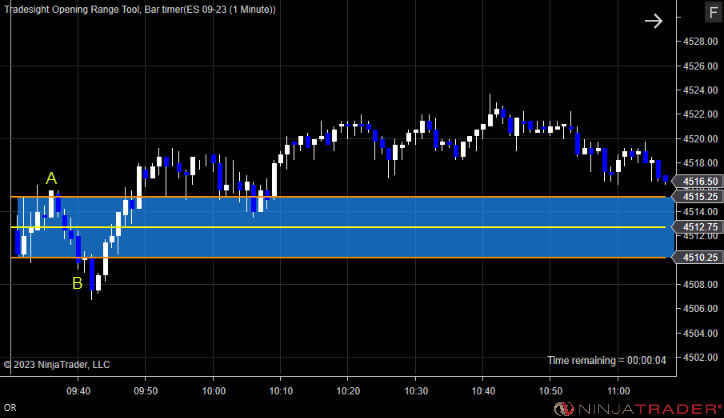This screenshot has height=418, width=724.
Task: Click the yellow opening range midline
Action: coord(338,227)
